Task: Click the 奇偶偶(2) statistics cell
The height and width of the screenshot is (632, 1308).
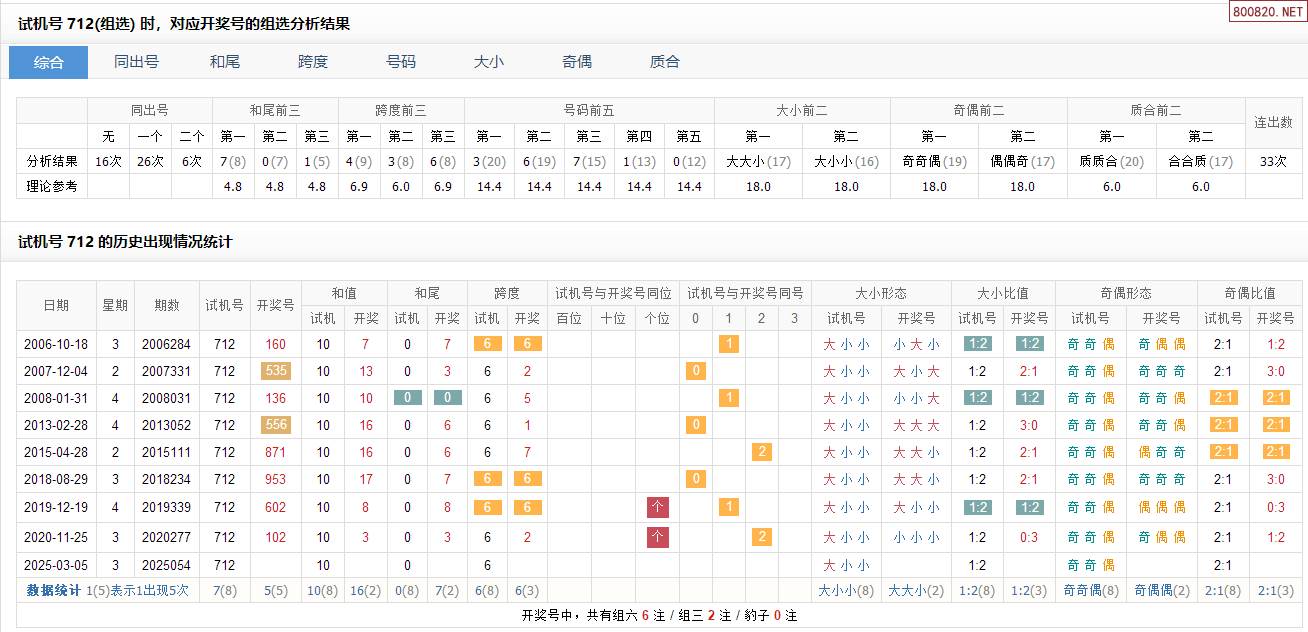Action: pyautogui.click(x=1162, y=590)
